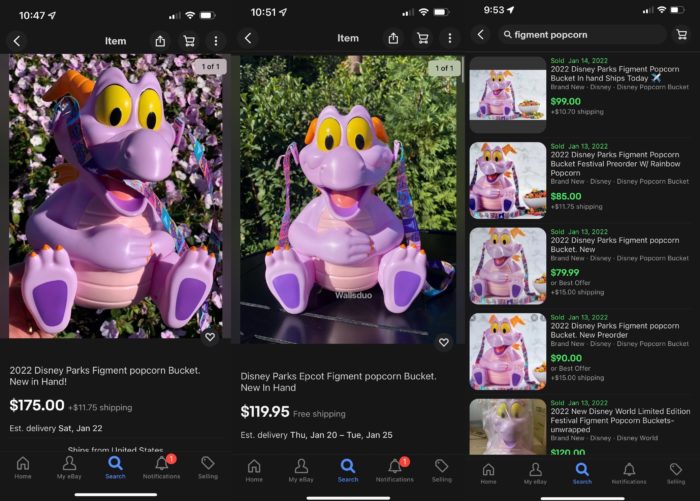Click title 'Disney Parks Epcot Figment popcorn Bucket'
Viewport: 700px width, 501px height.
tap(338, 382)
